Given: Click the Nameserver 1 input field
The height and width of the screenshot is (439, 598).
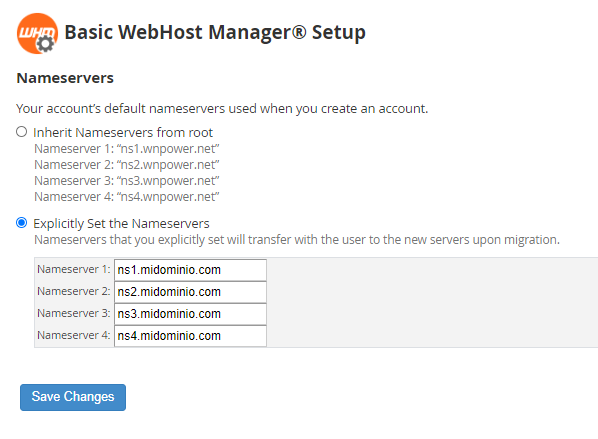Looking at the screenshot, I should click(x=190, y=270).
